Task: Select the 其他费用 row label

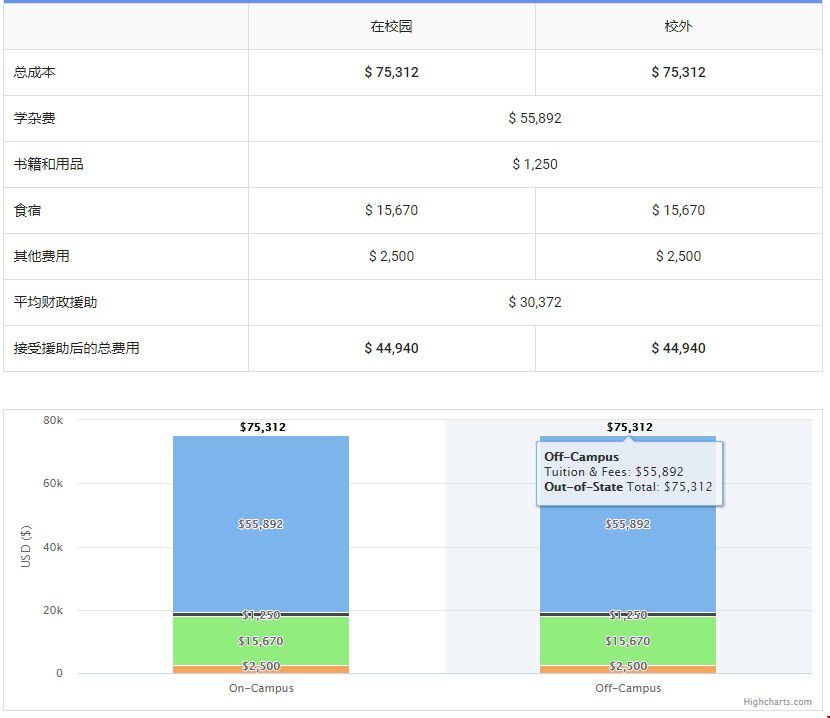Action: [41, 256]
